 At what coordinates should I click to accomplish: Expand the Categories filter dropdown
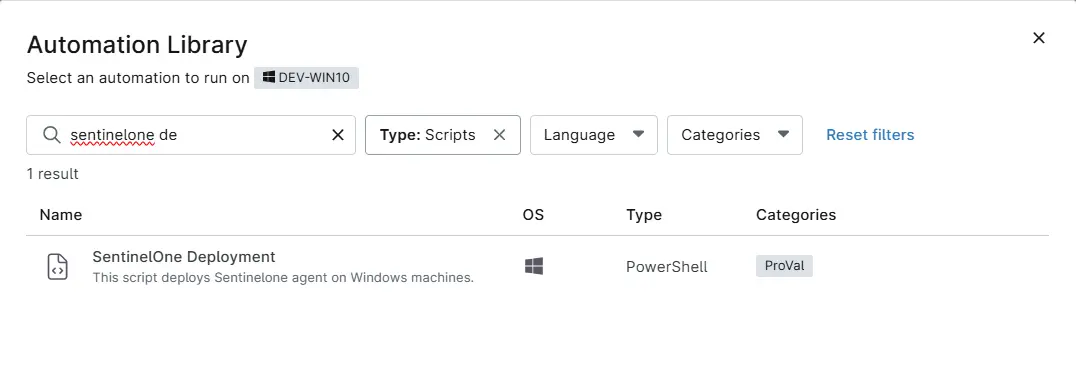coord(734,135)
